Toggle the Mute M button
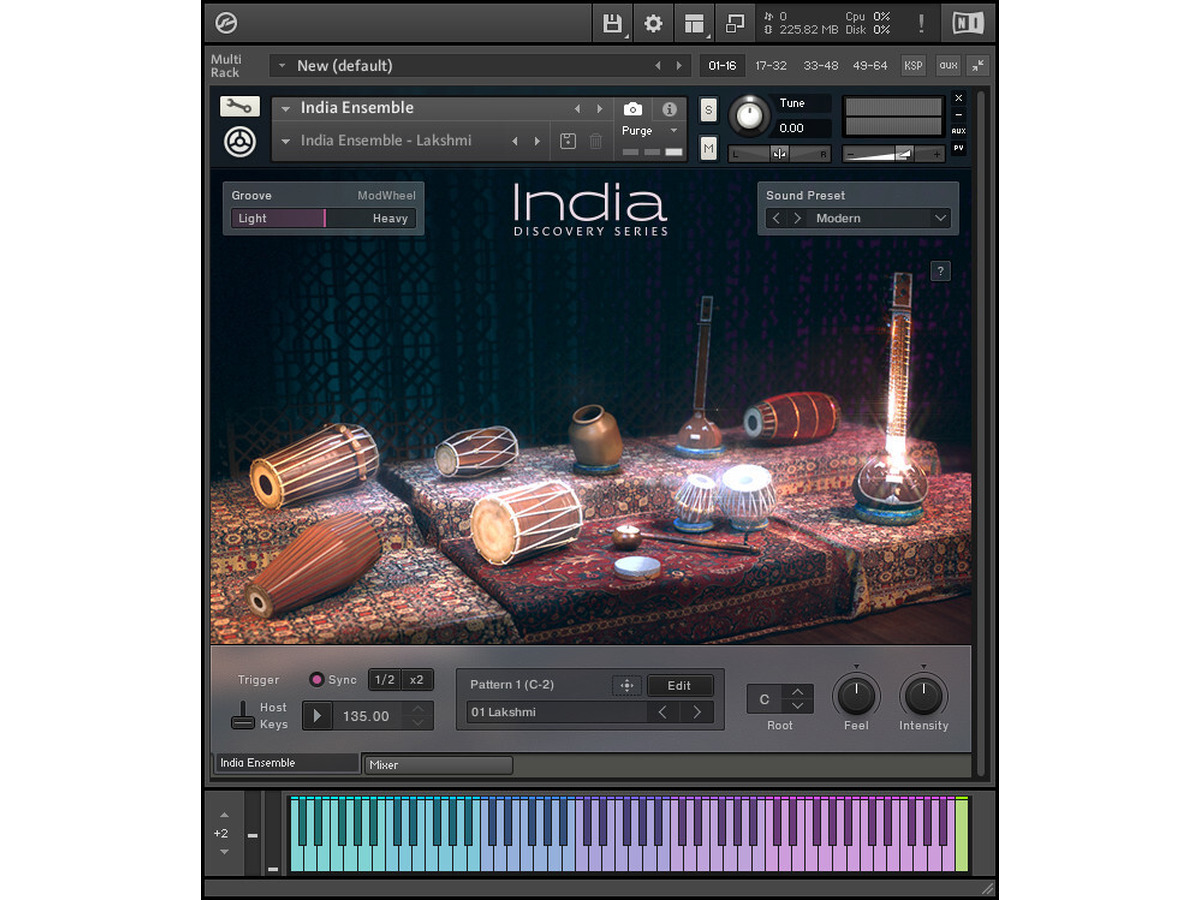The height and width of the screenshot is (900, 1200). point(708,148)
